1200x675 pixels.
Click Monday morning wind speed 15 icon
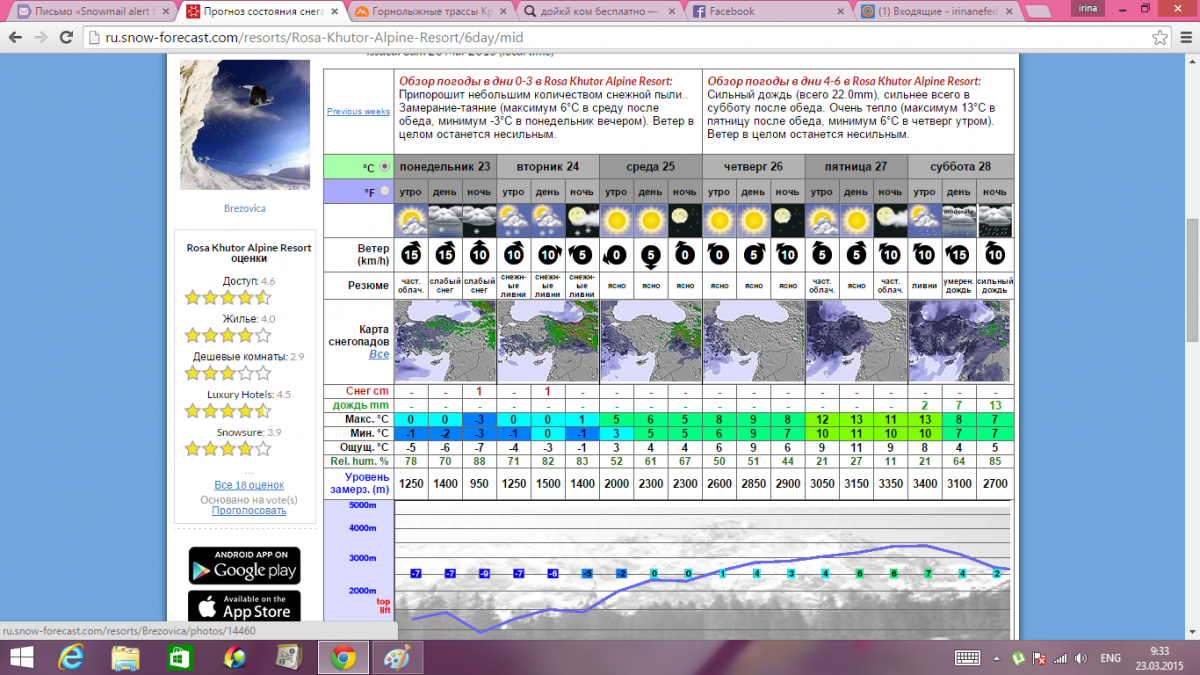coord(411,254)
